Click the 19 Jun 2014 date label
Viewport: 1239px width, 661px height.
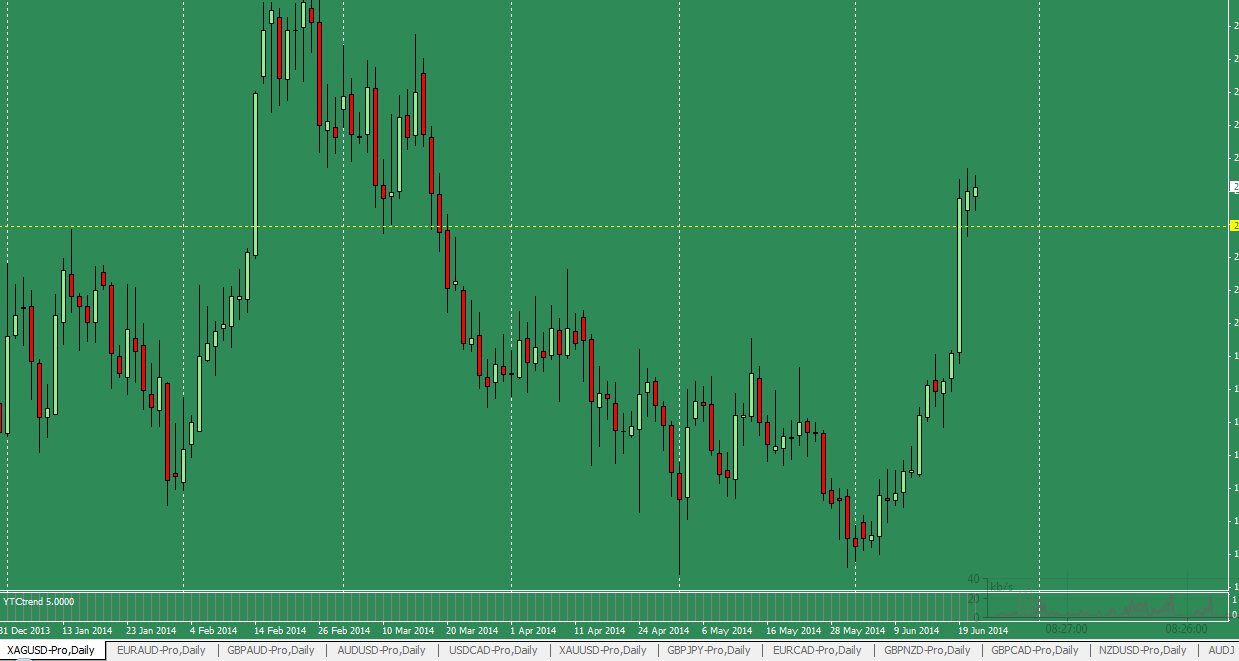tap(984, 631)
